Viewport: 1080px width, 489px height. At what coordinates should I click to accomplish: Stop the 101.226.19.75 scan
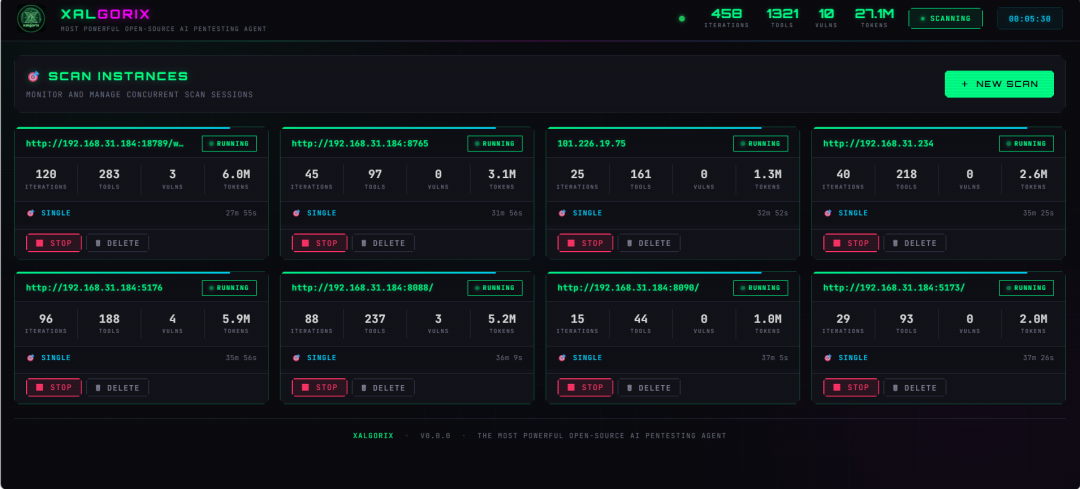coord(585,243)
